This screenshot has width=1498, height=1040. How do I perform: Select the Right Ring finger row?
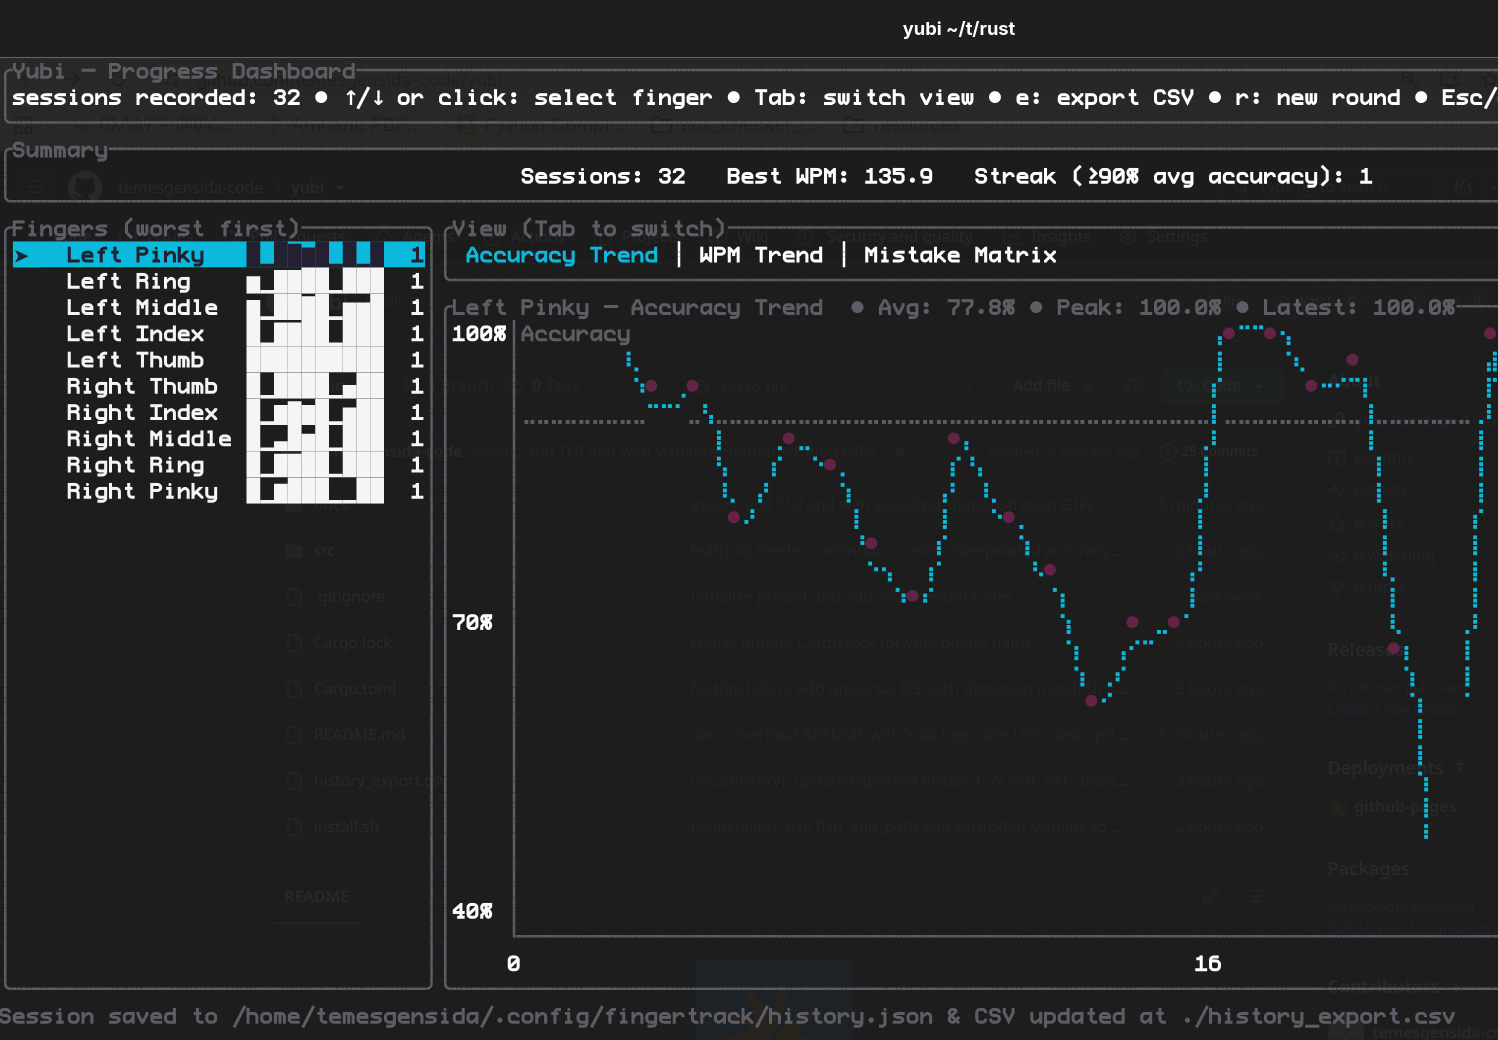[x=219, y=465]
